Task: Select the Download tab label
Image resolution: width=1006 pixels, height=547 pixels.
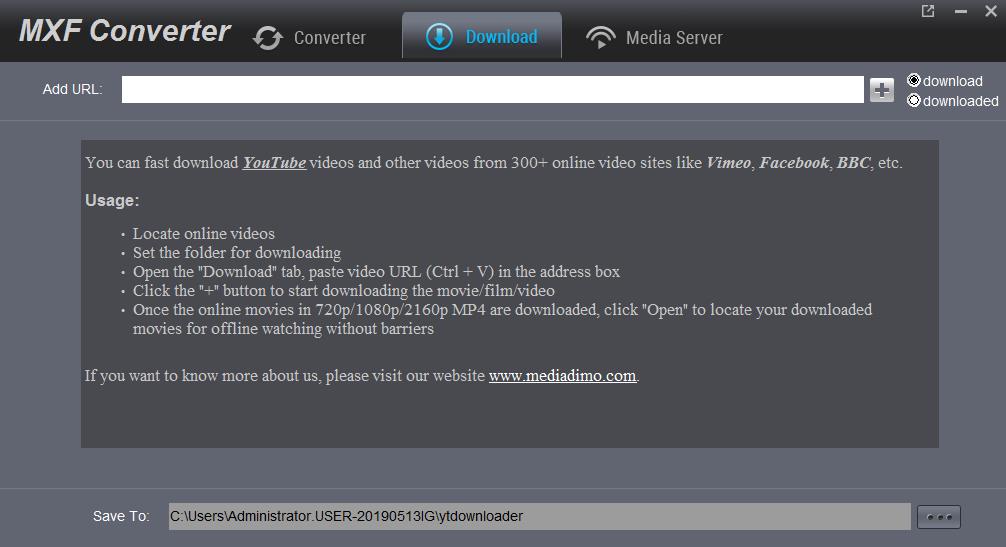Action: pyautogui.click(x=501, y=37)
